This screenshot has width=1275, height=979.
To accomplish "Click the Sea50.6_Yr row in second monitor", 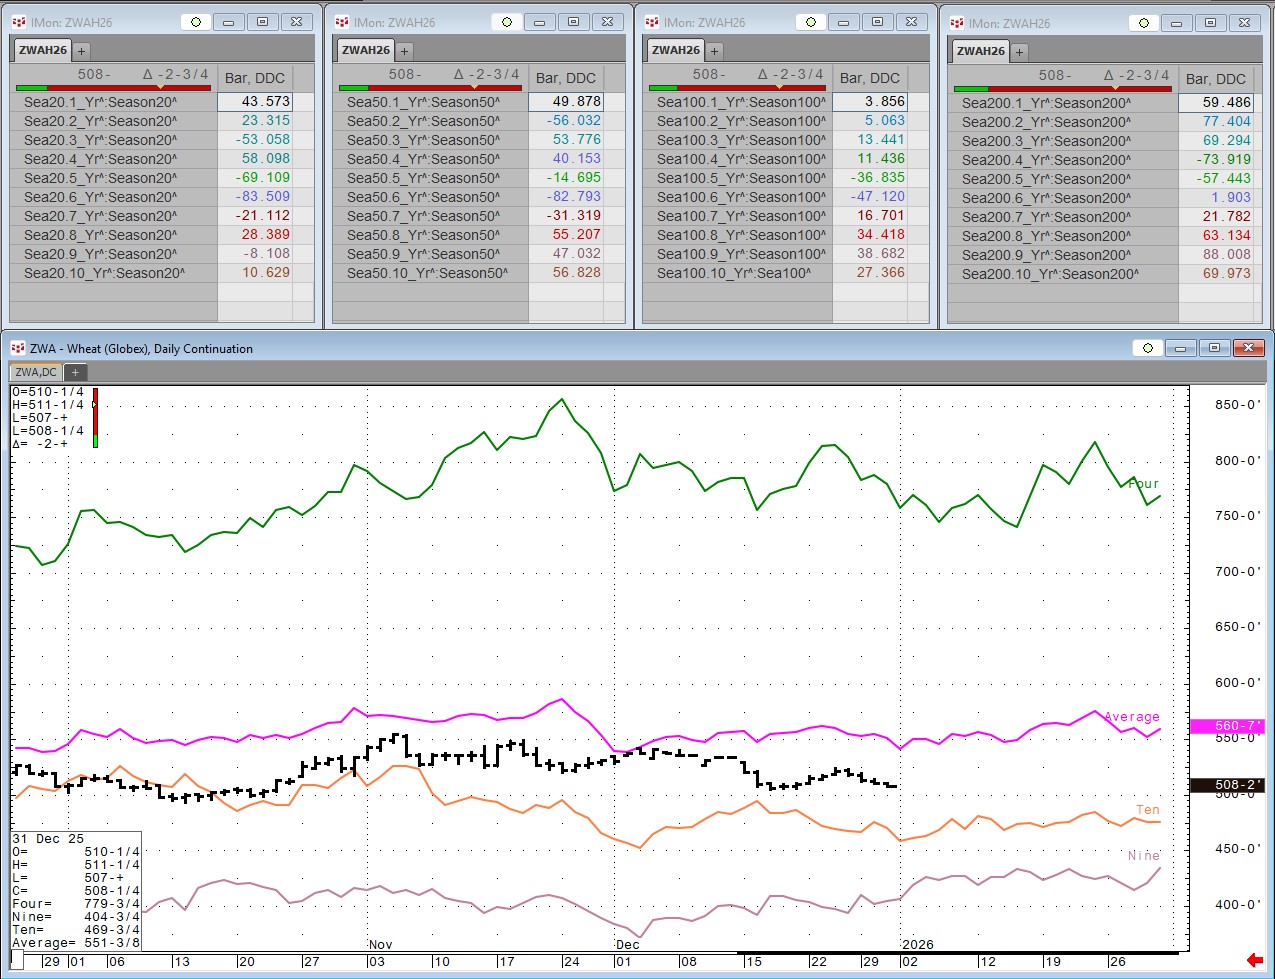I will point(427,197).
